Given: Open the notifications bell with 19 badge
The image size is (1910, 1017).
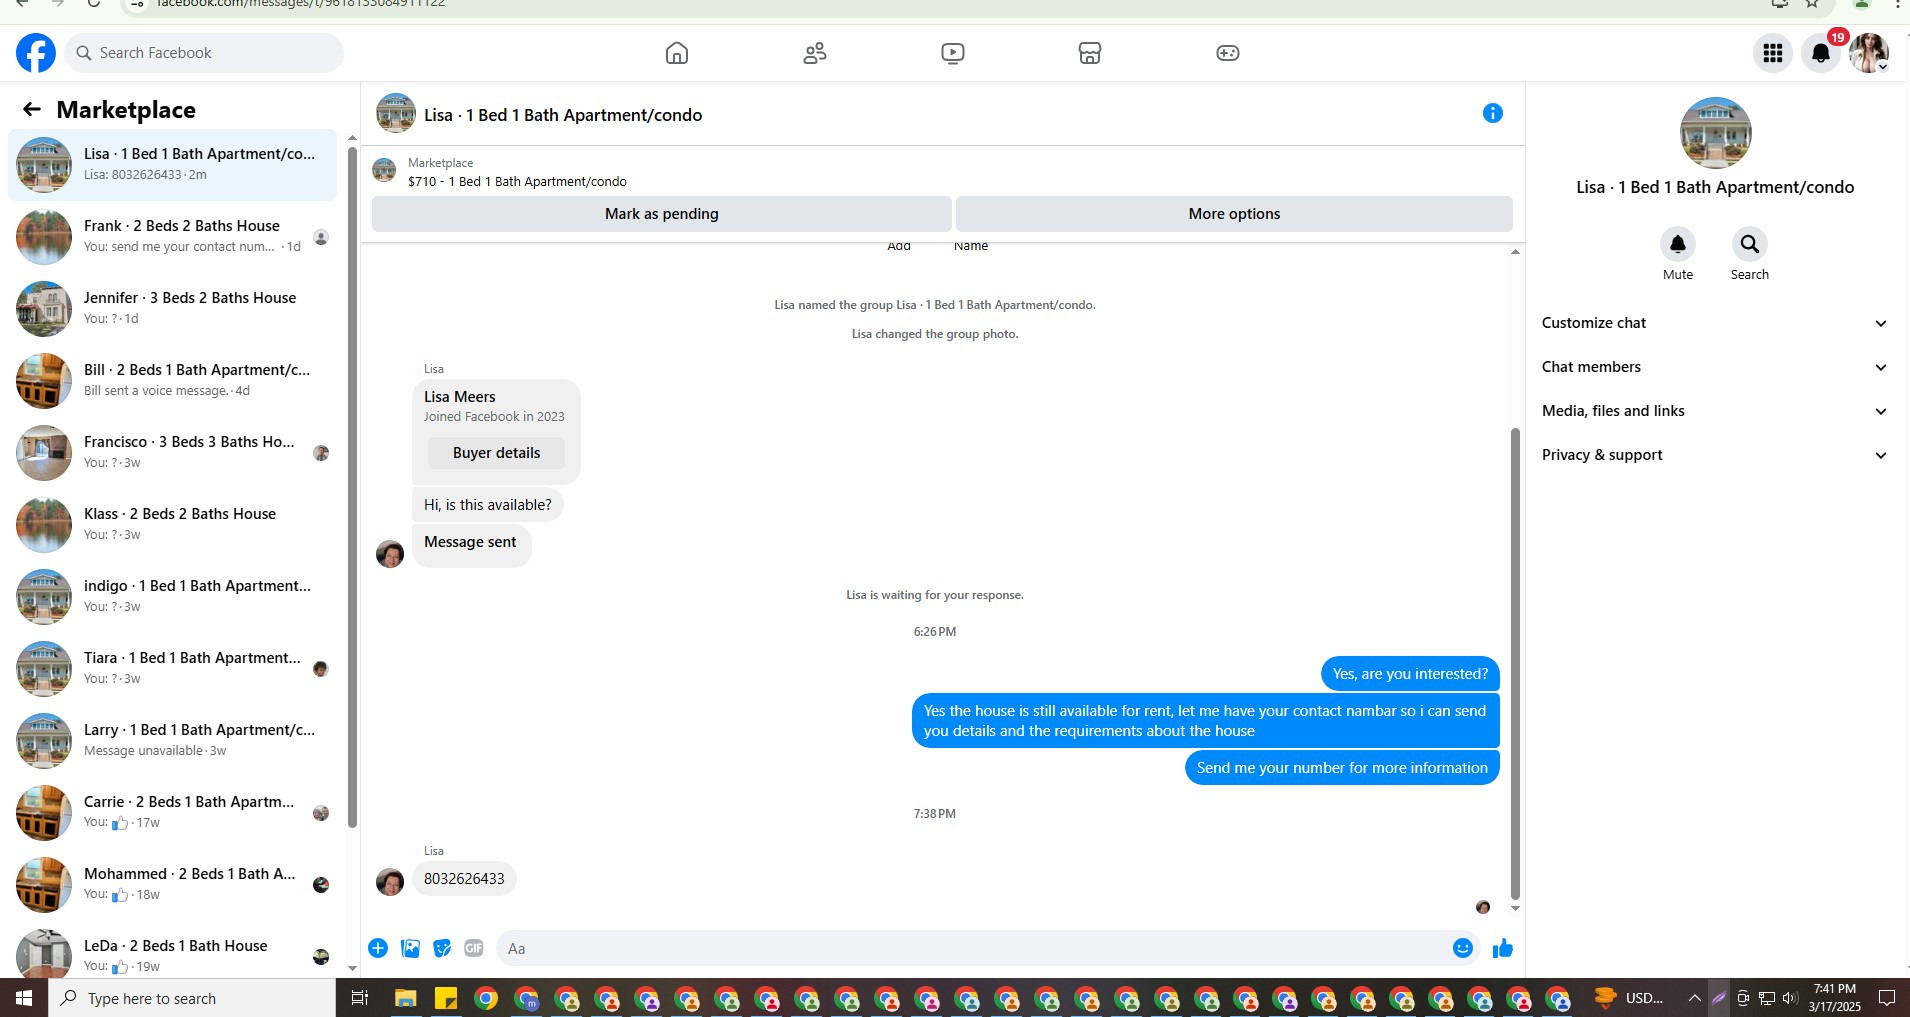Looking at the screenshot, I should point(1821,53).
